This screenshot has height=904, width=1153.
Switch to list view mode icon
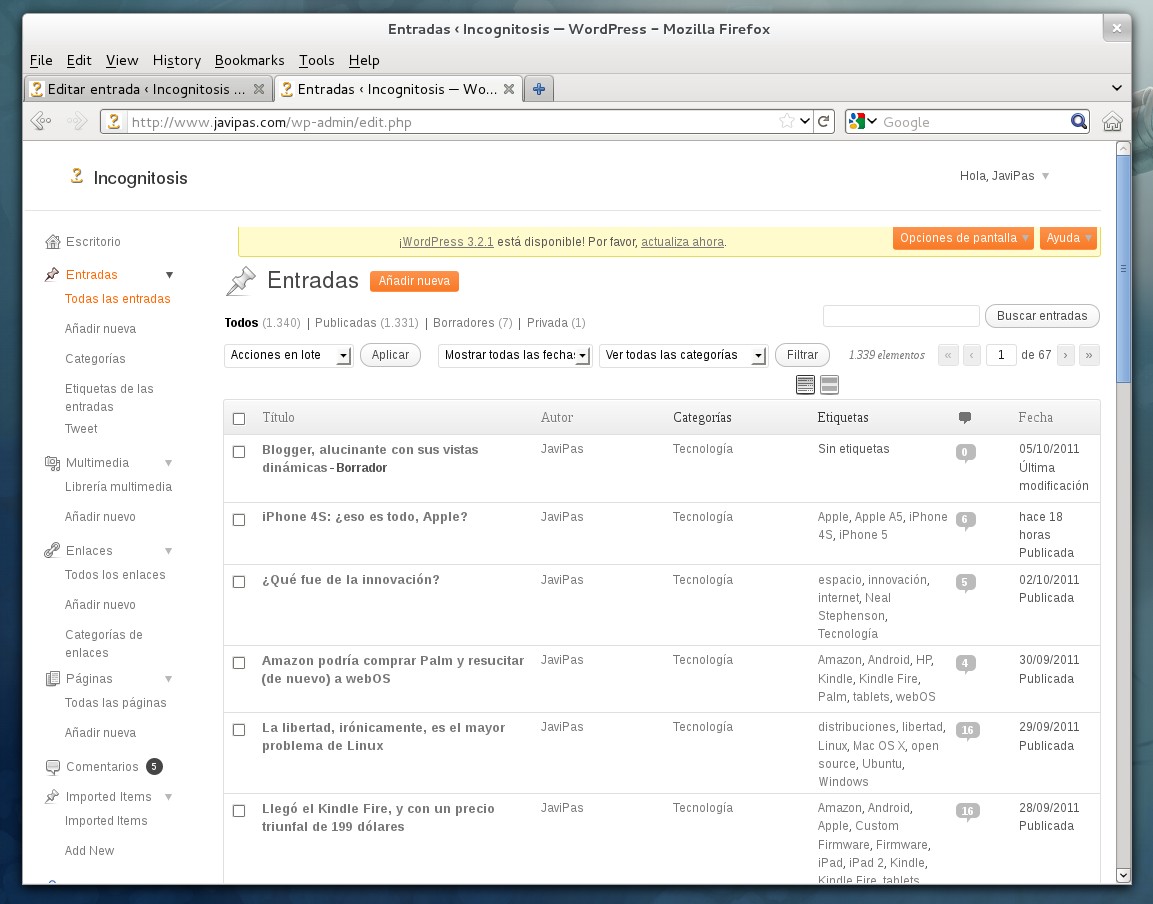805,385
